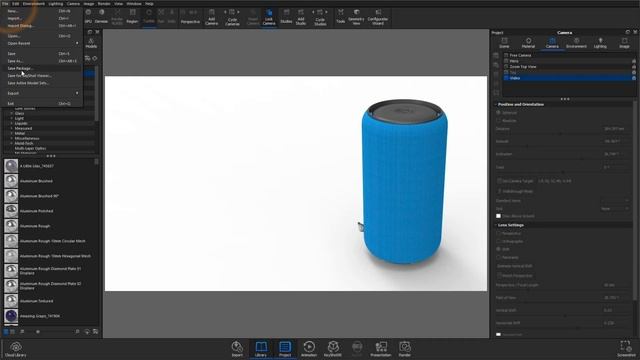Click the Add Studio toolbar icon

pyautogui.click(x=301, y=17)
